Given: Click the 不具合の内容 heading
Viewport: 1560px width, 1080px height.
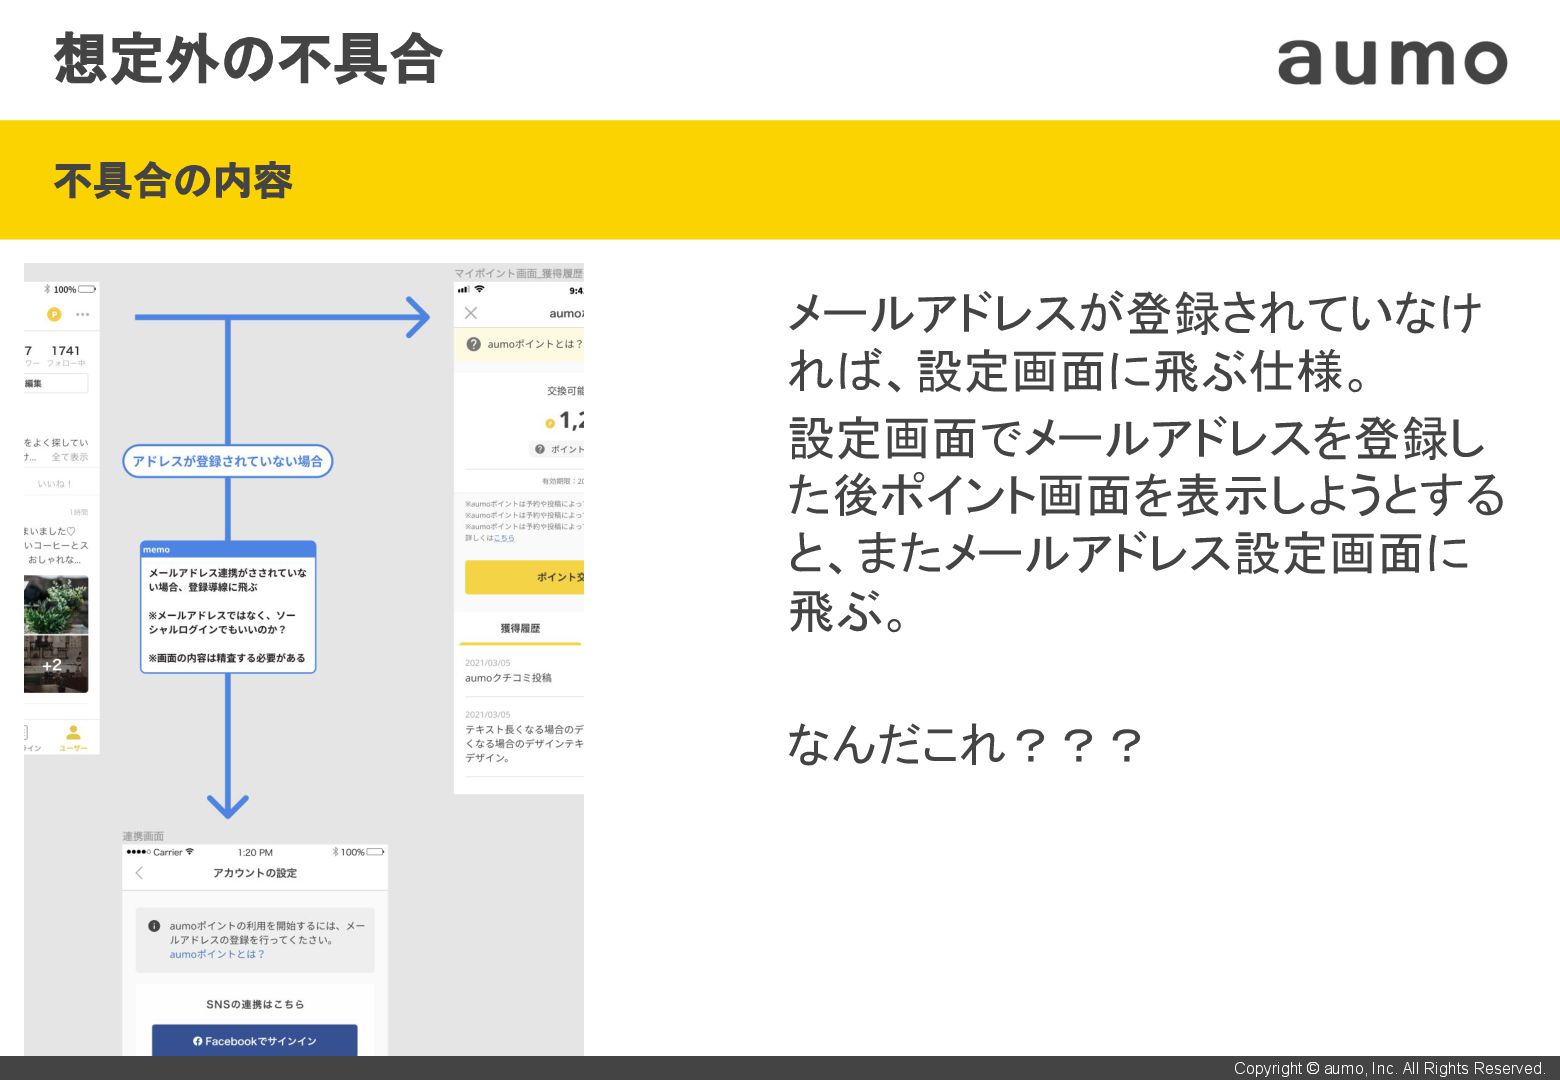Looking at the screenshot, I should point(173,181).
